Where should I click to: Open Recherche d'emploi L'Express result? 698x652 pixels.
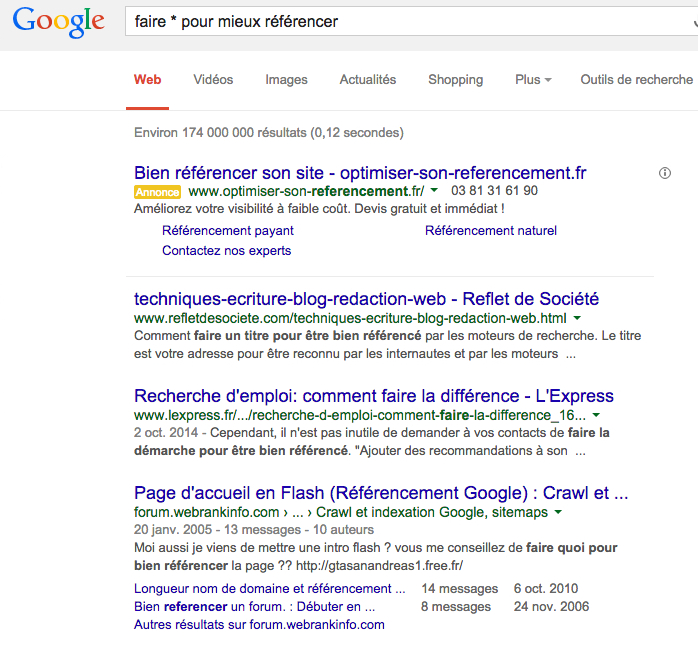pyautogui.click(x=373, y=396)
